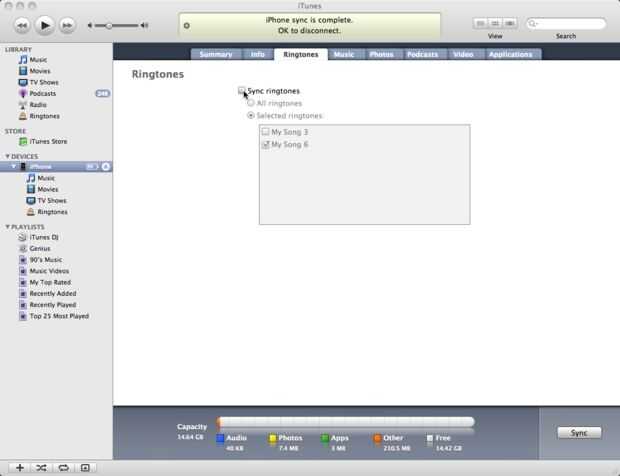The image size is (620, 476).
Task: Switch to Cover Flow view button
Action: click(510, 23)
